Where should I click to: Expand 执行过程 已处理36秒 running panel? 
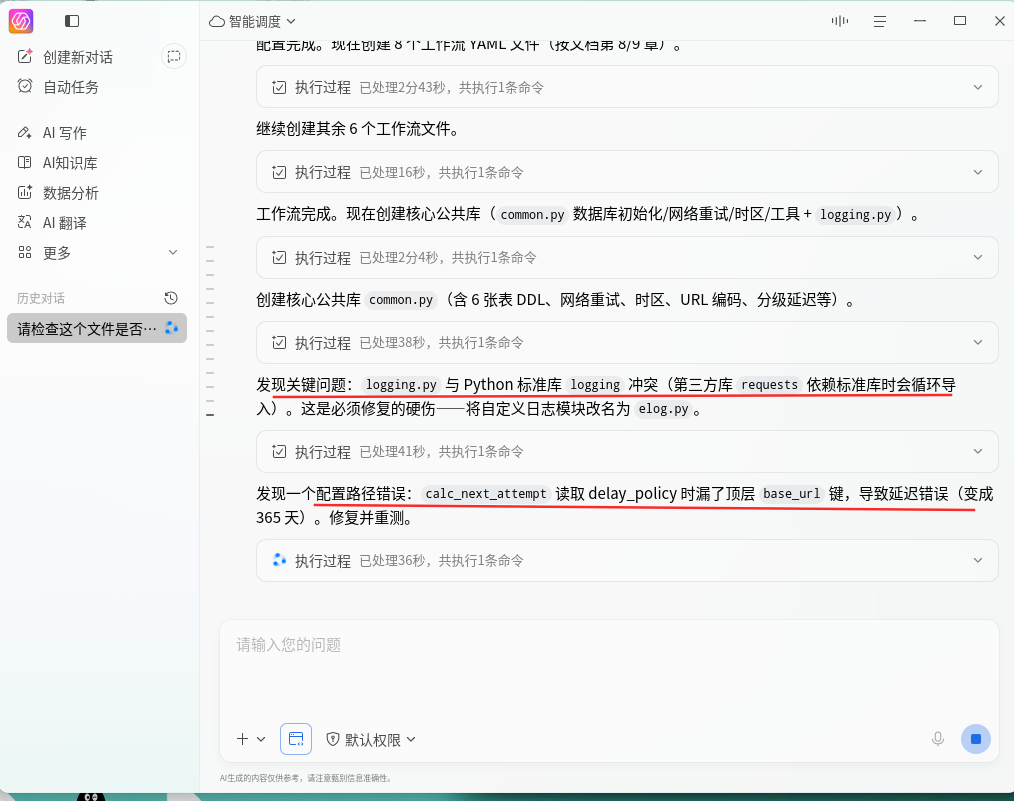(627, 561)
